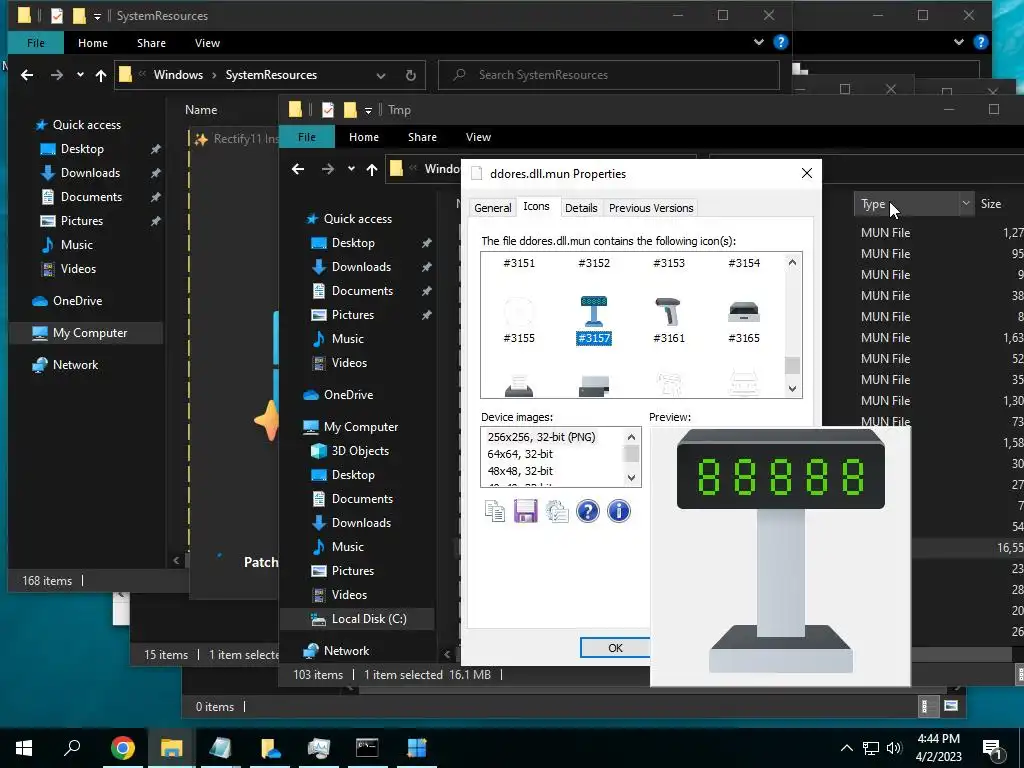Open the command prompt taskbar icon
Image resolution: width=1024 pixels, height=768 pixels.
pos(367,748)
